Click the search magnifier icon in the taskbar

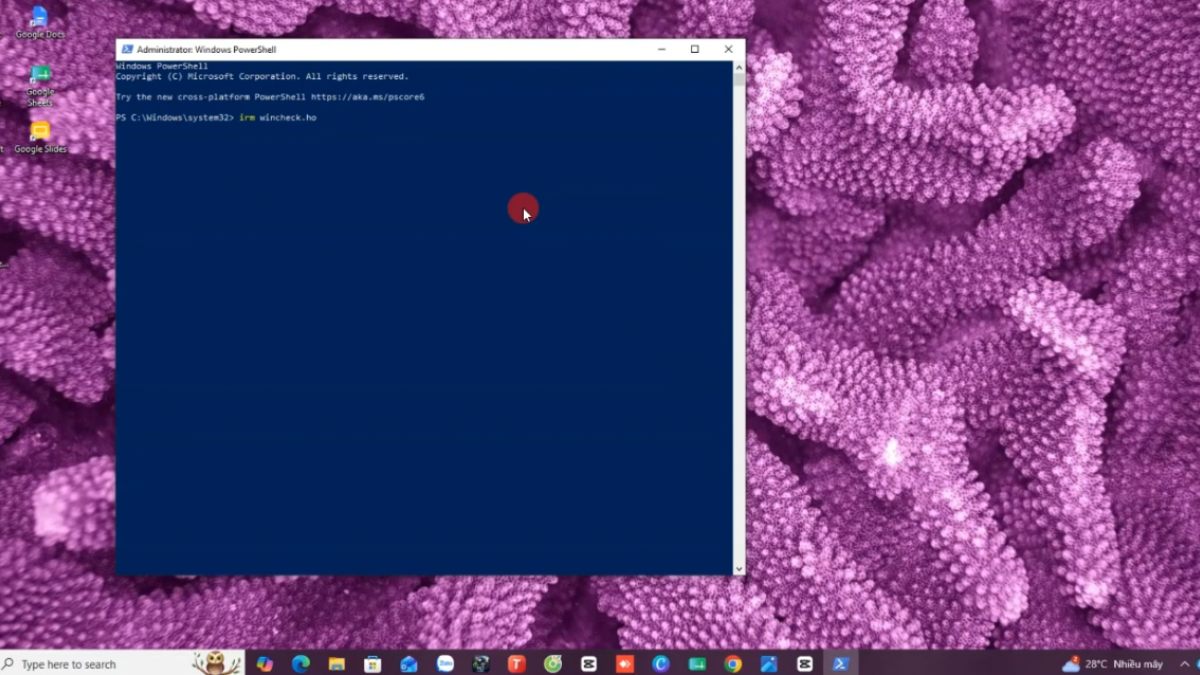point(9,664)
